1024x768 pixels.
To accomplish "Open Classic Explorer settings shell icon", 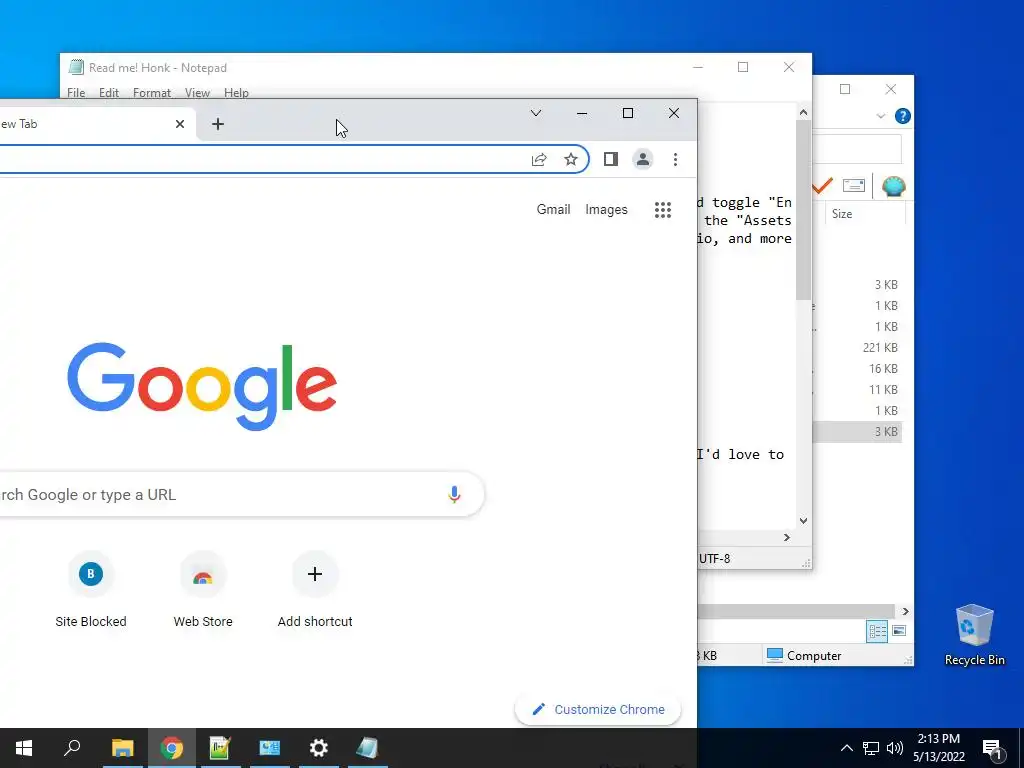I will pyautogui.click(x=893, y=186).
